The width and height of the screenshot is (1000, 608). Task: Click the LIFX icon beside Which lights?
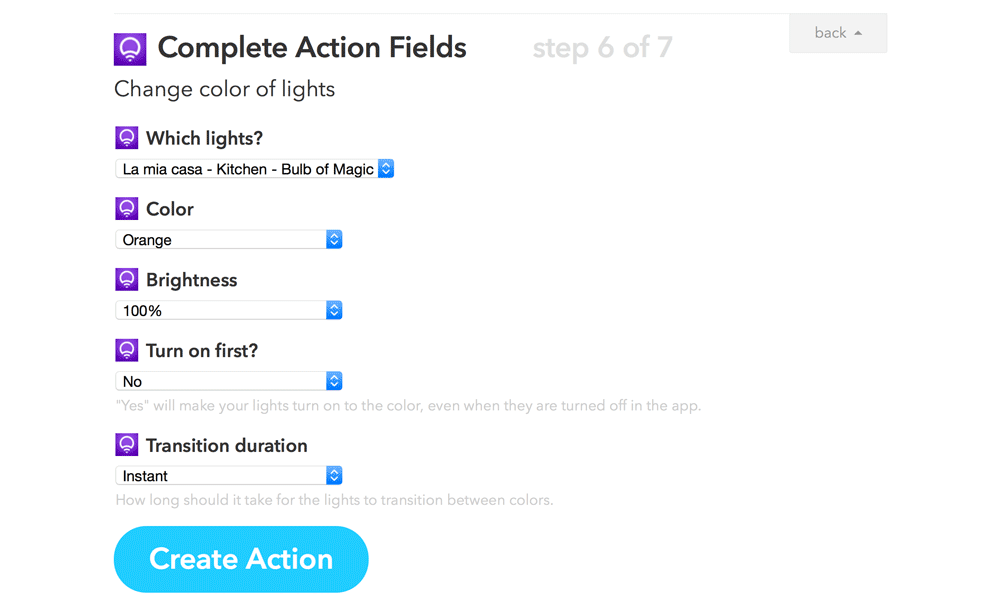tap(127, 138)
